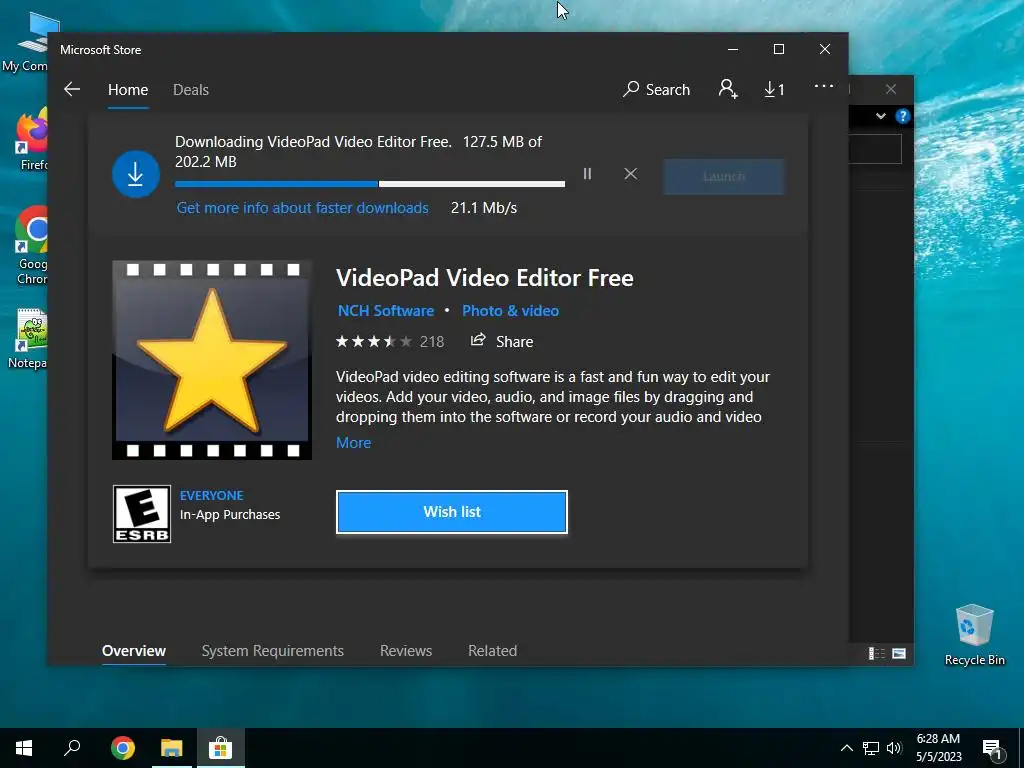Viewport: 1024px width, 768px height.
Task: Open the notification center icon
Action: [x=992, y=749]
